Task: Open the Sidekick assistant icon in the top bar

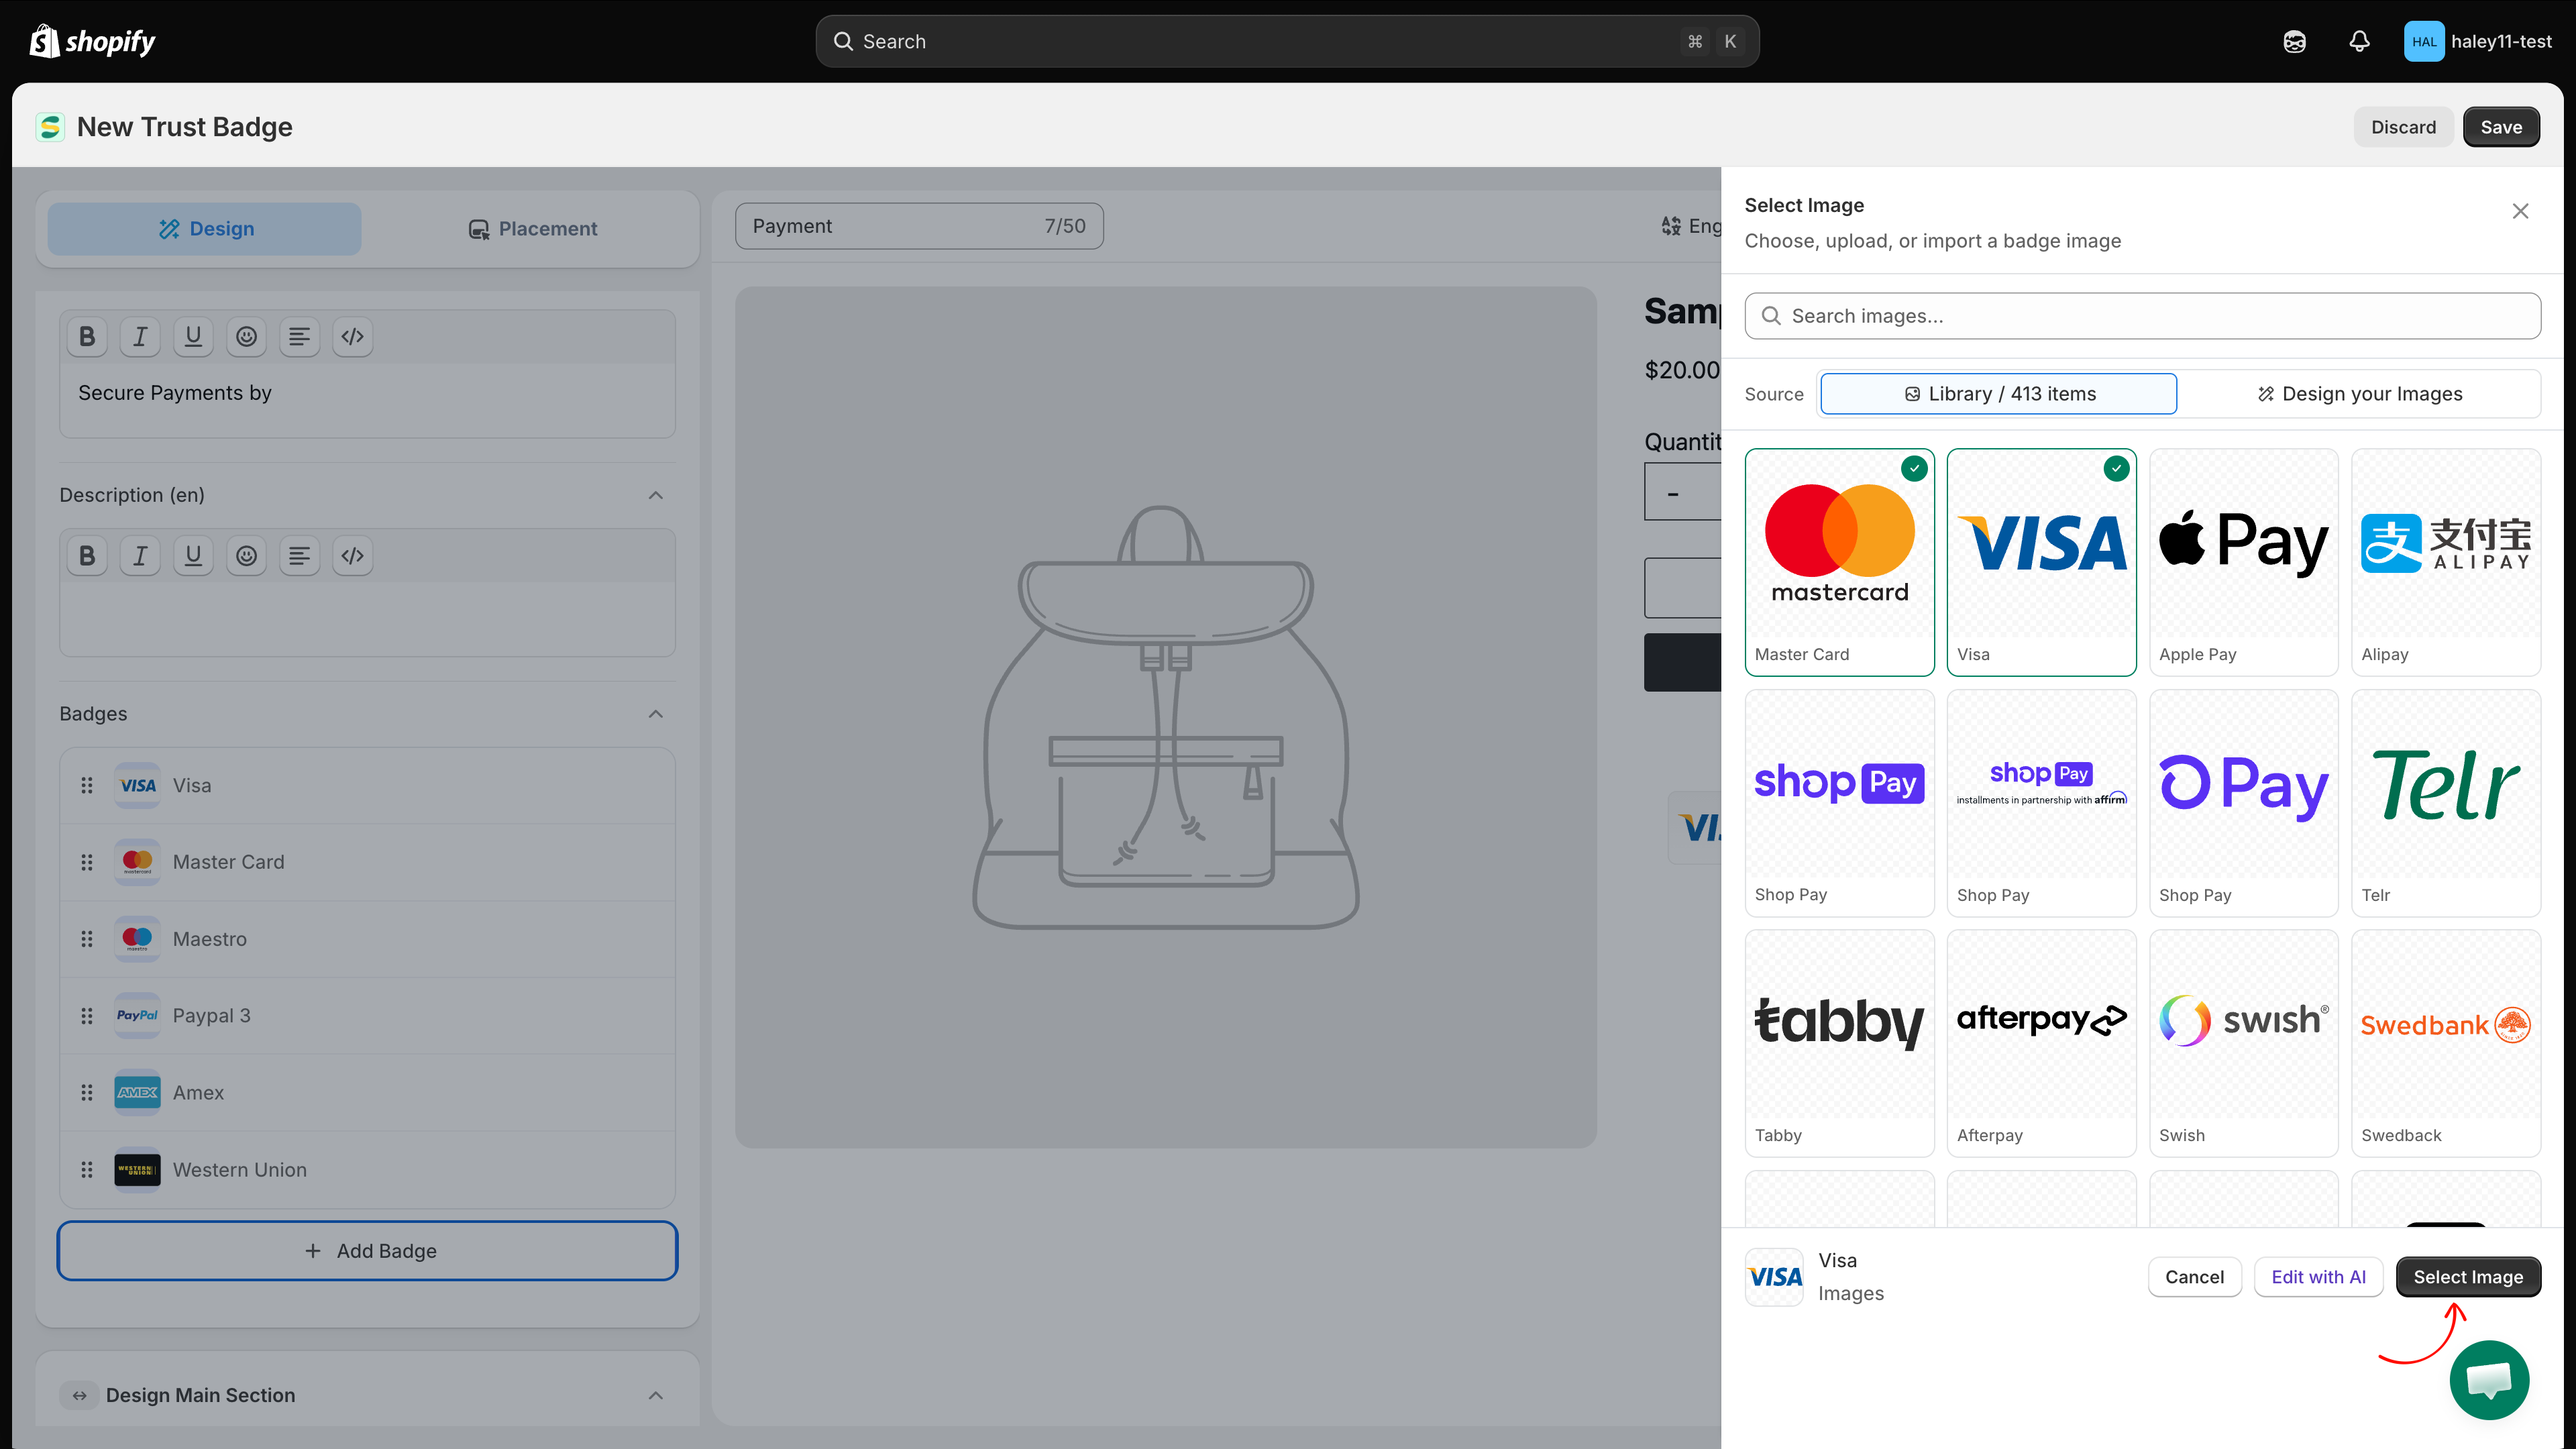Action: coord(2294,41)
